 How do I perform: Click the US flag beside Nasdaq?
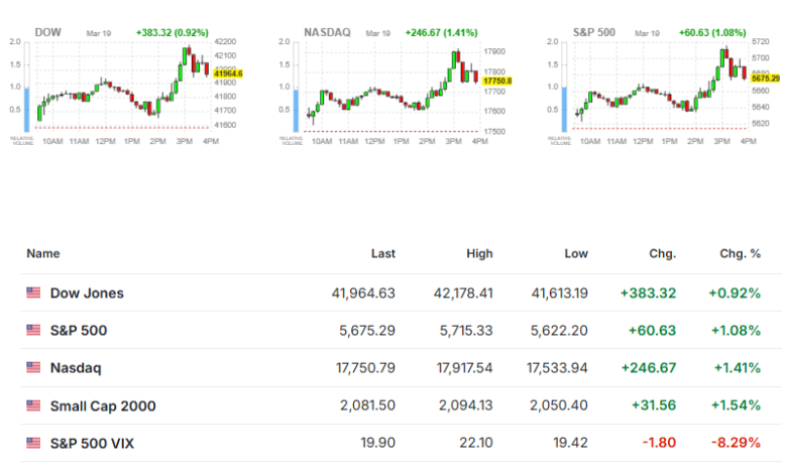[33, 367]
